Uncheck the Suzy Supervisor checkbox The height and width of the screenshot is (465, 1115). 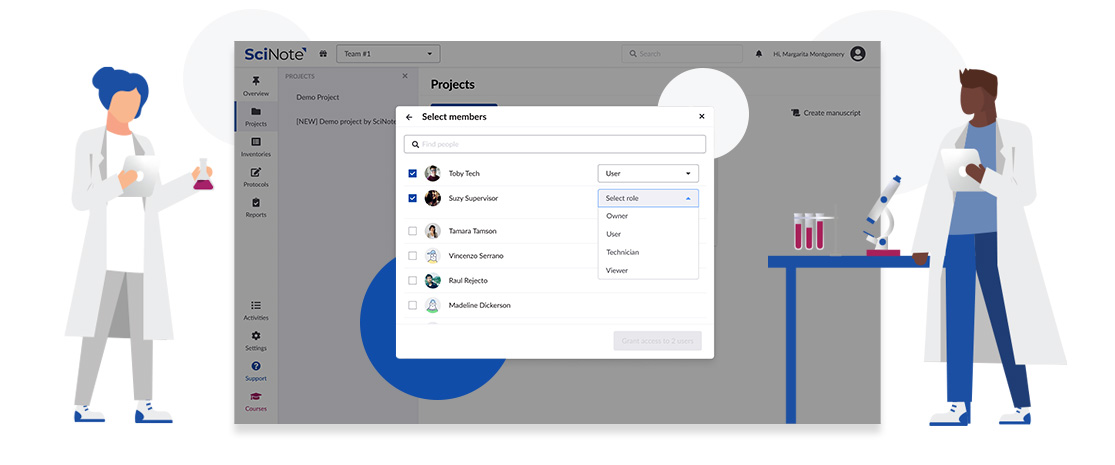(x=412, y=198)
